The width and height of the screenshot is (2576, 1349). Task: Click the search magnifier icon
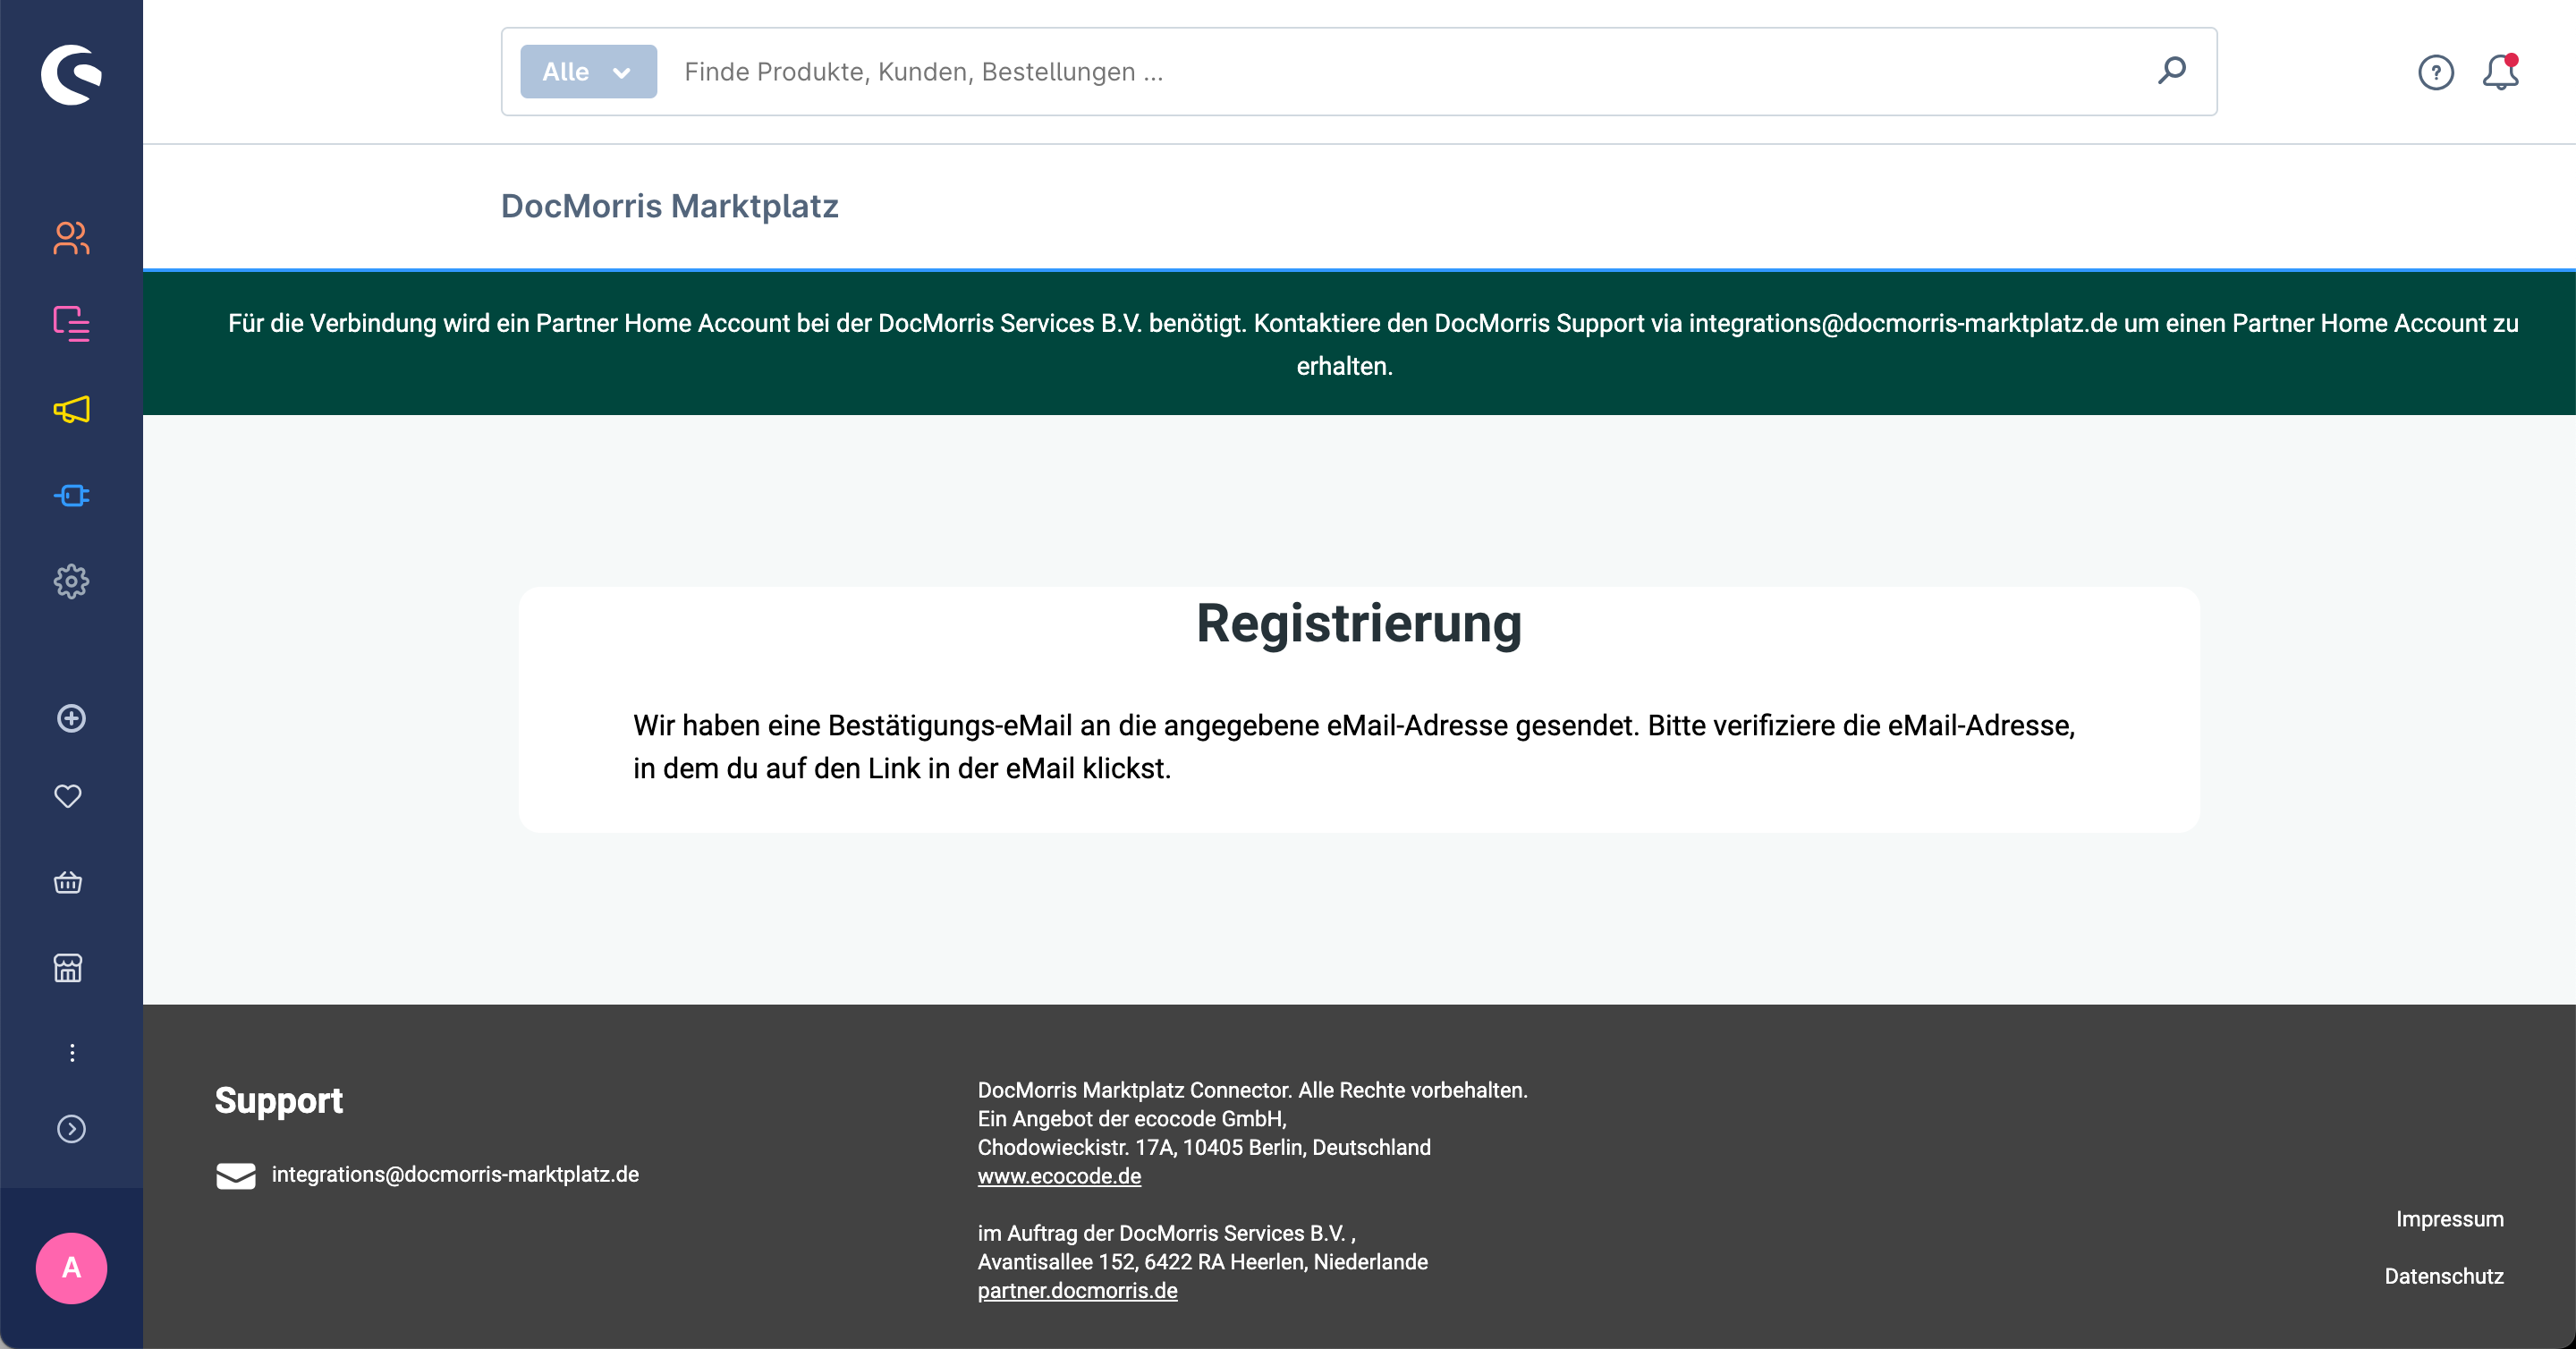pyautogui.click(x=2171, y=71)
